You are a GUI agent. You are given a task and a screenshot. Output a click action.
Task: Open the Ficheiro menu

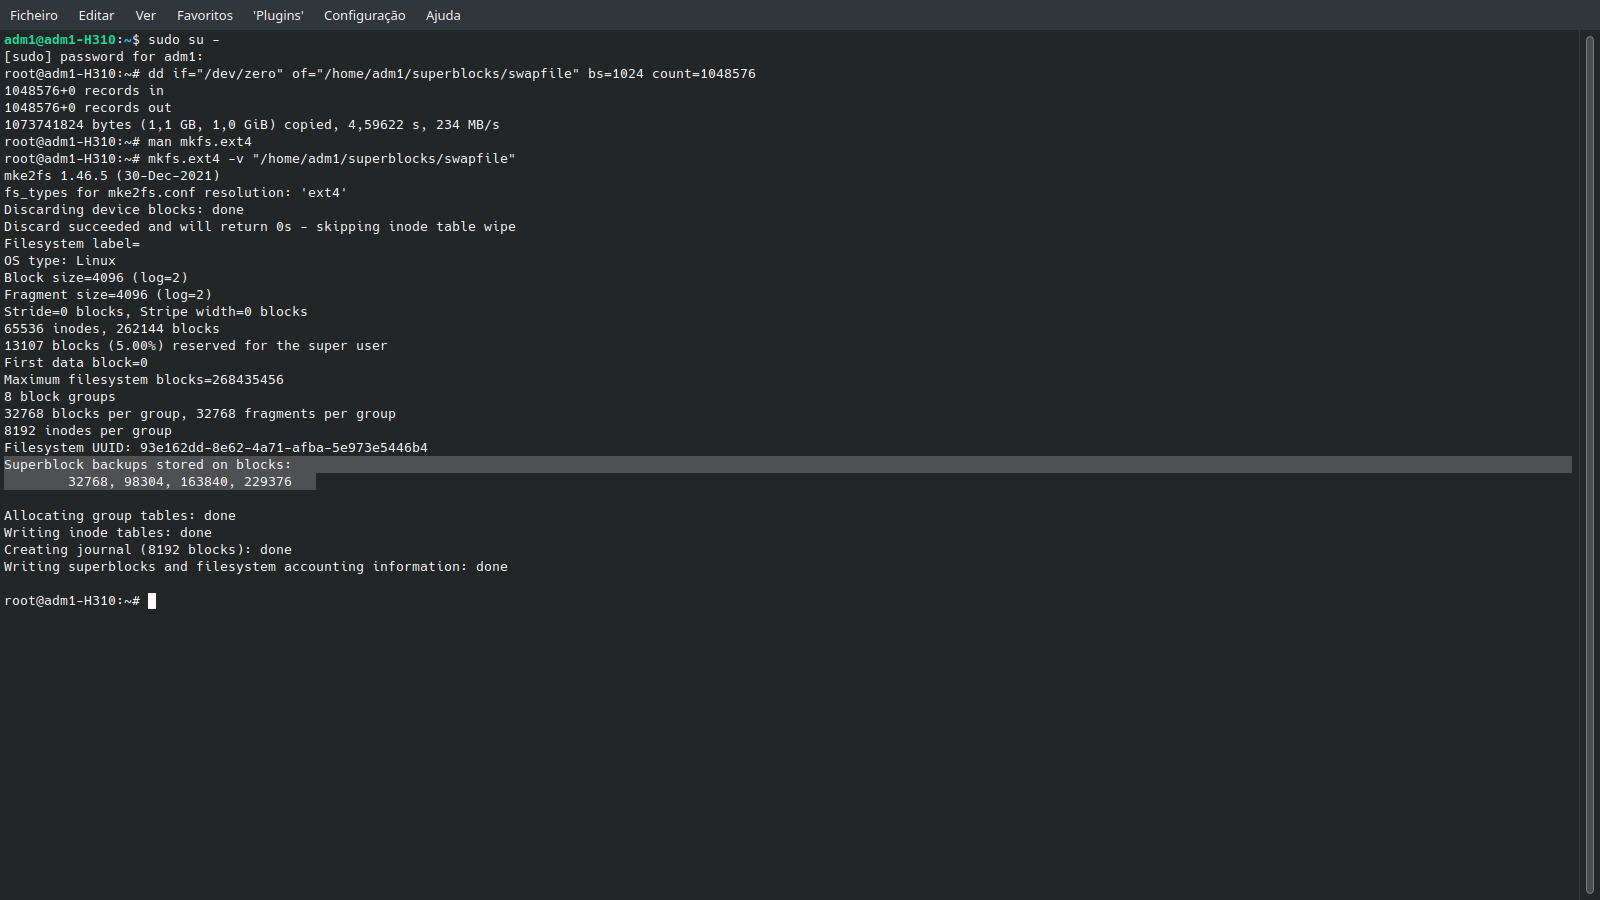point(34,15)
